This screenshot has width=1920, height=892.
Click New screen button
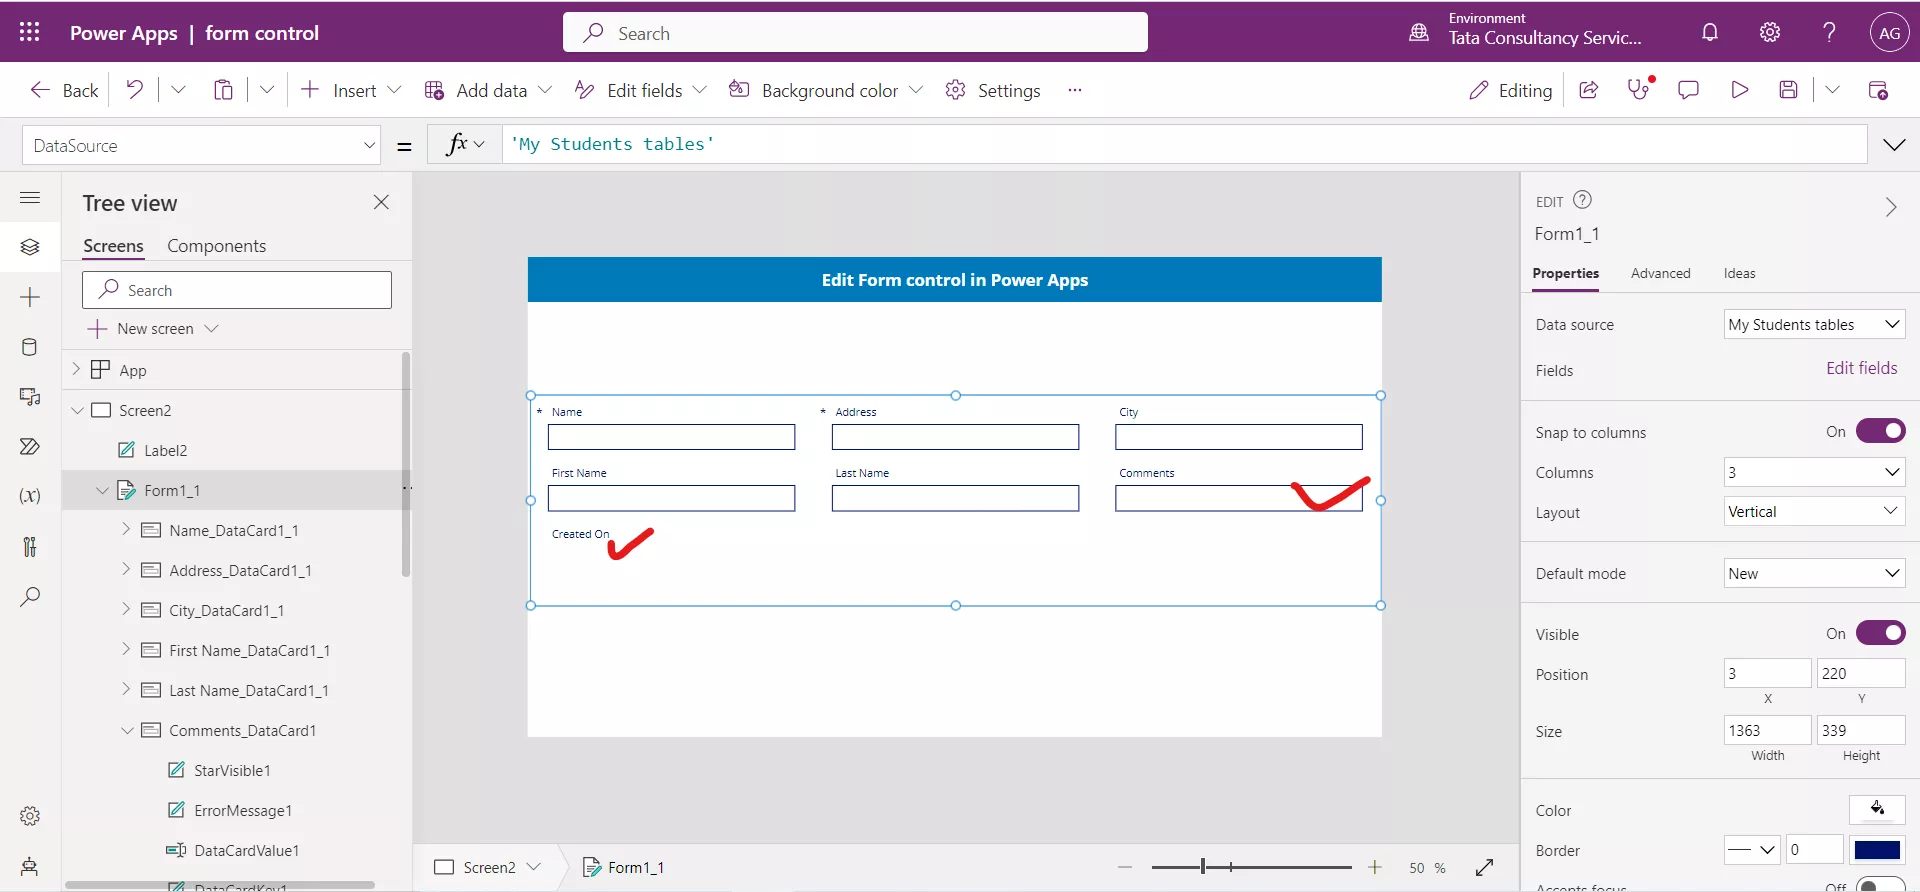point(153,329)
